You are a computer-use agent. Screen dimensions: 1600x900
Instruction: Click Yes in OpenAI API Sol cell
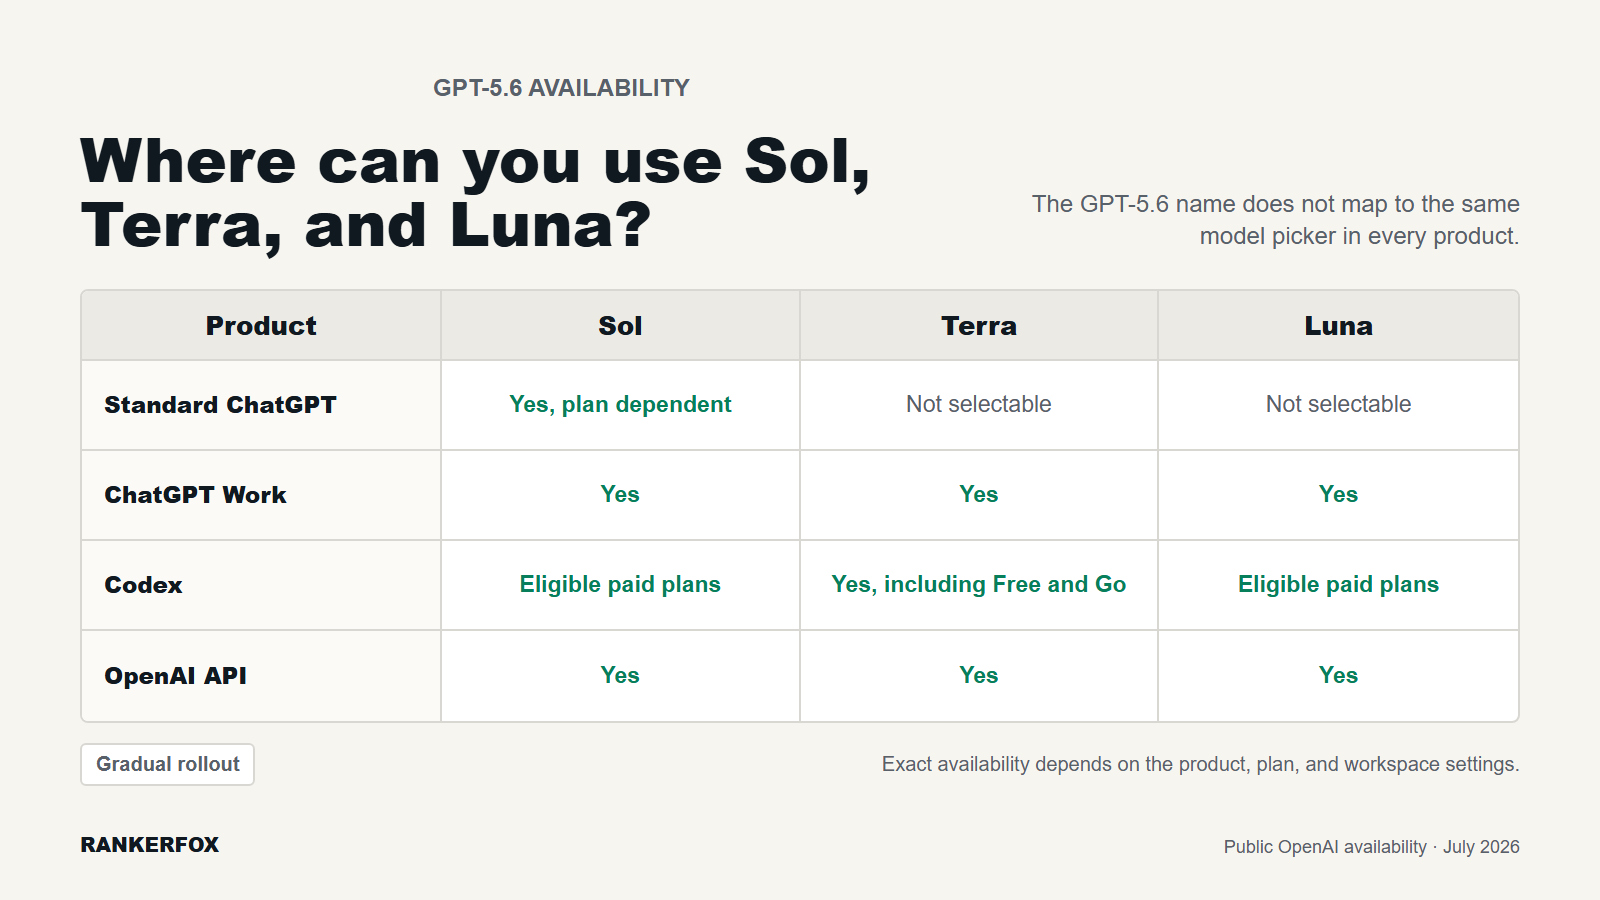click(x=620, y=675)
